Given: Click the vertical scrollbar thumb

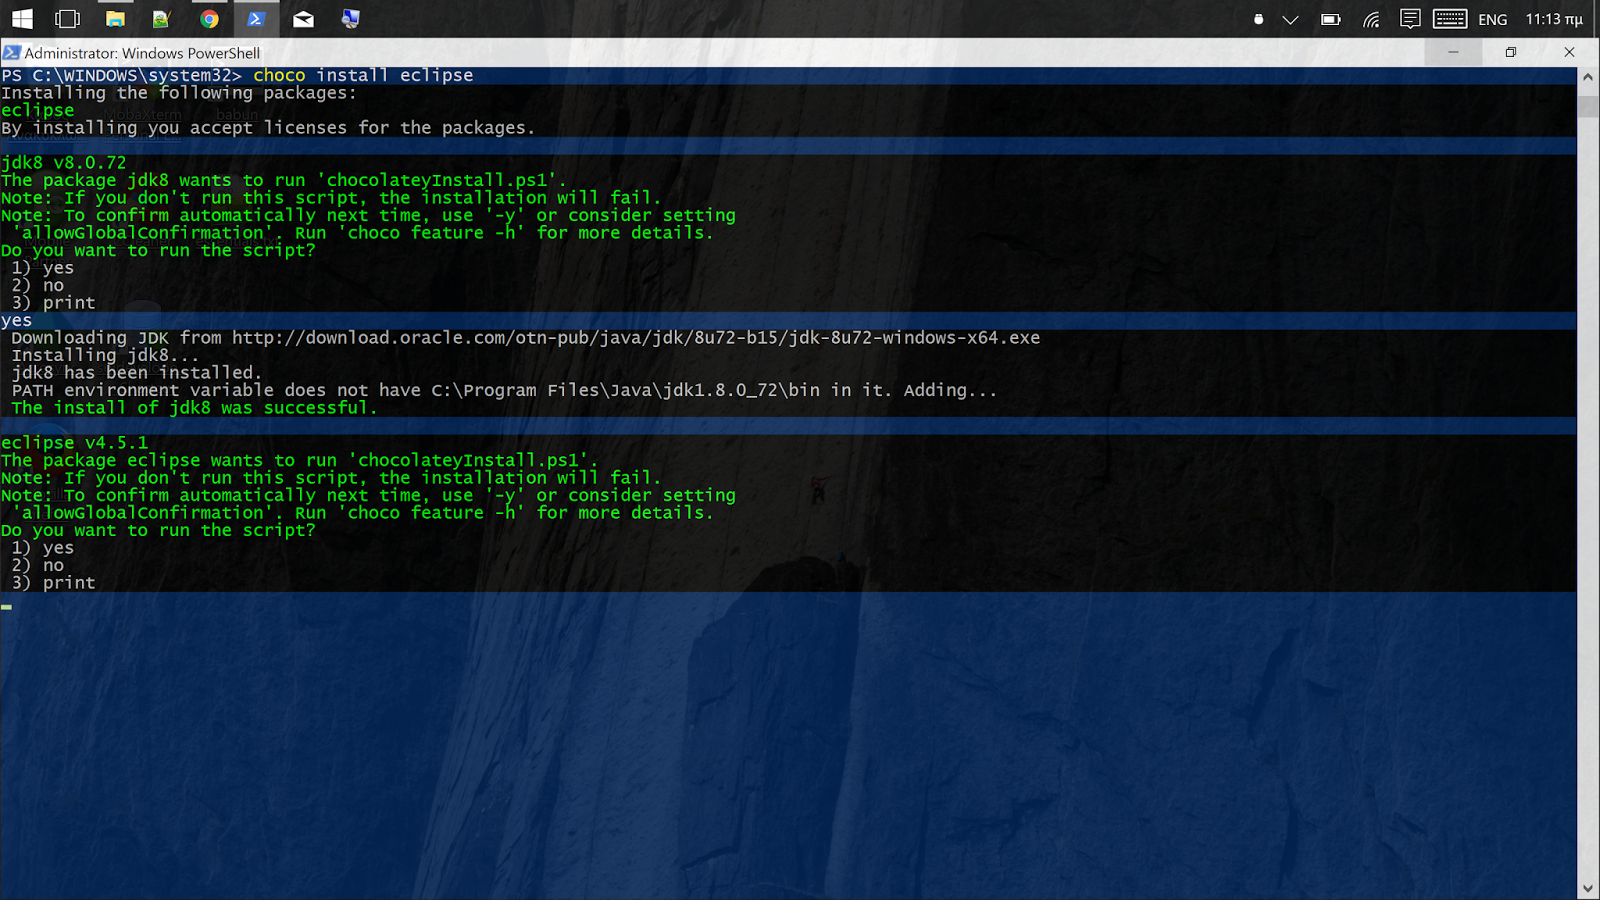Looking at the screenshot, I should pos(1588,108).
